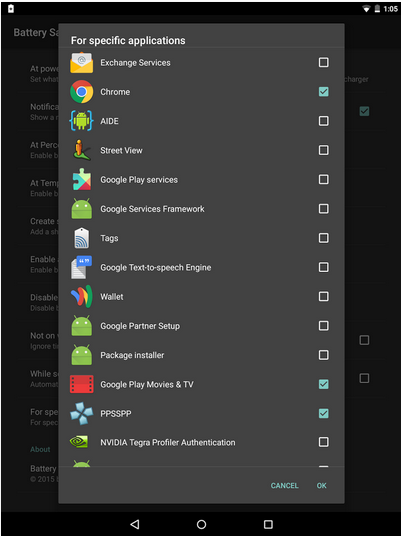Screen dimensions: 401x536
Task: Select the Google Play Movies & TV label
Action: [x=147, y=384]
